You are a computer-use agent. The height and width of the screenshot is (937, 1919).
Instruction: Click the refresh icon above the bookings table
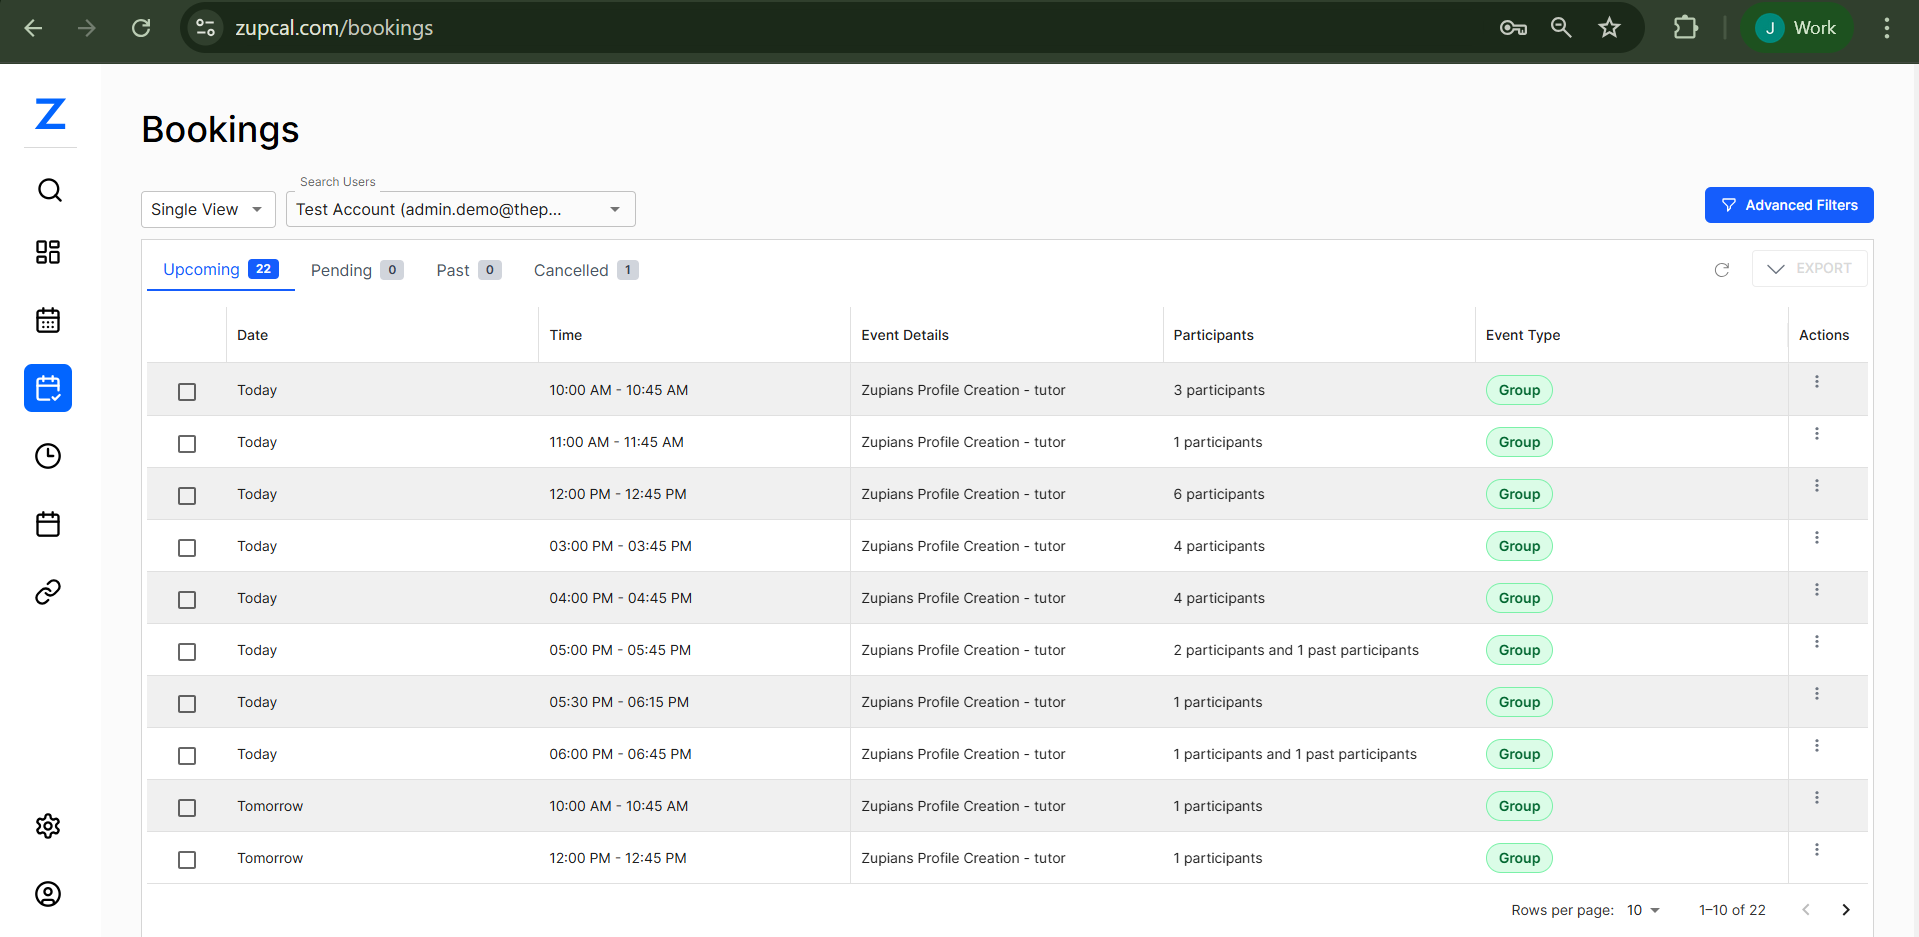tap(1722, 270)
